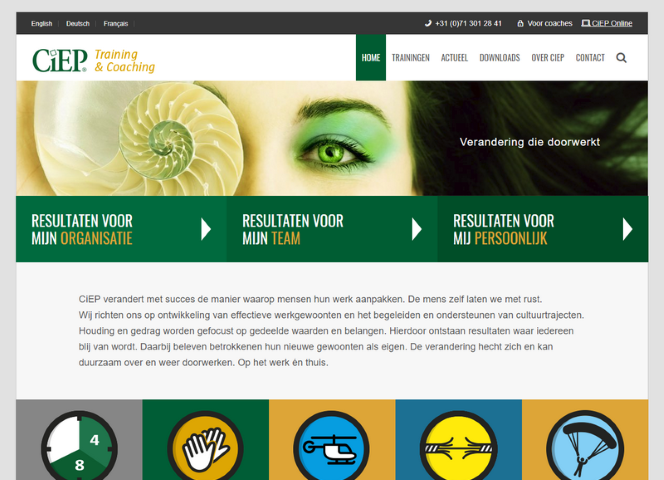Expand arrow on Resultaten voor mijn organisatie

click(206, 229)
